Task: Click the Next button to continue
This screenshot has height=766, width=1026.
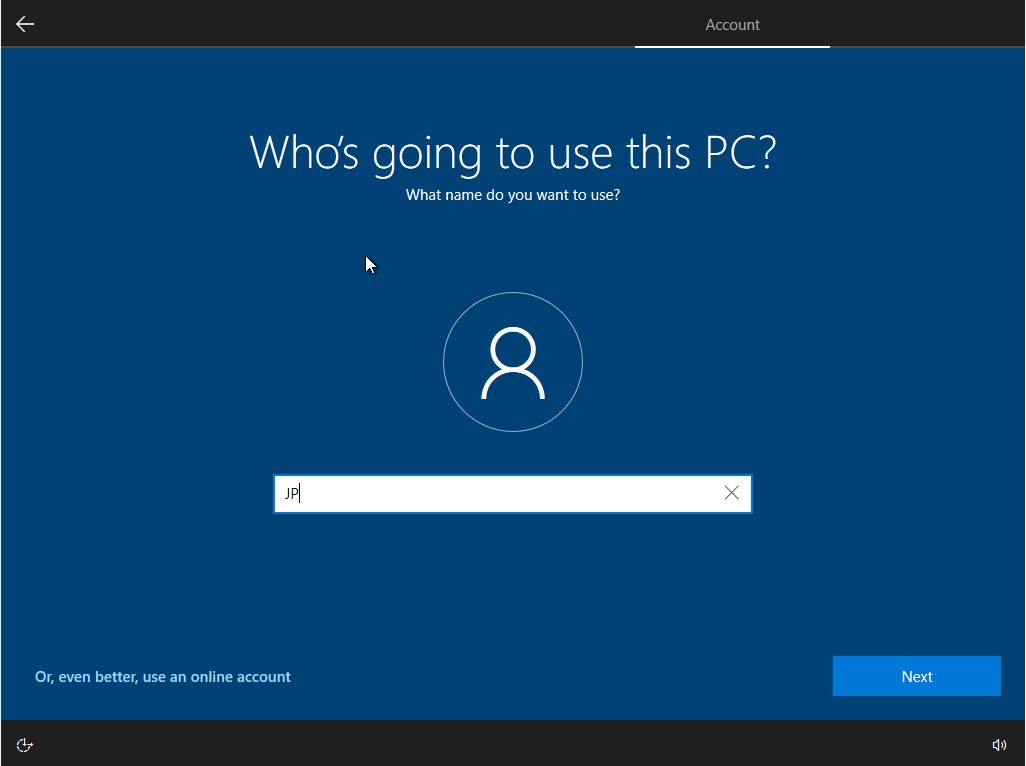Action: (916, 675)
